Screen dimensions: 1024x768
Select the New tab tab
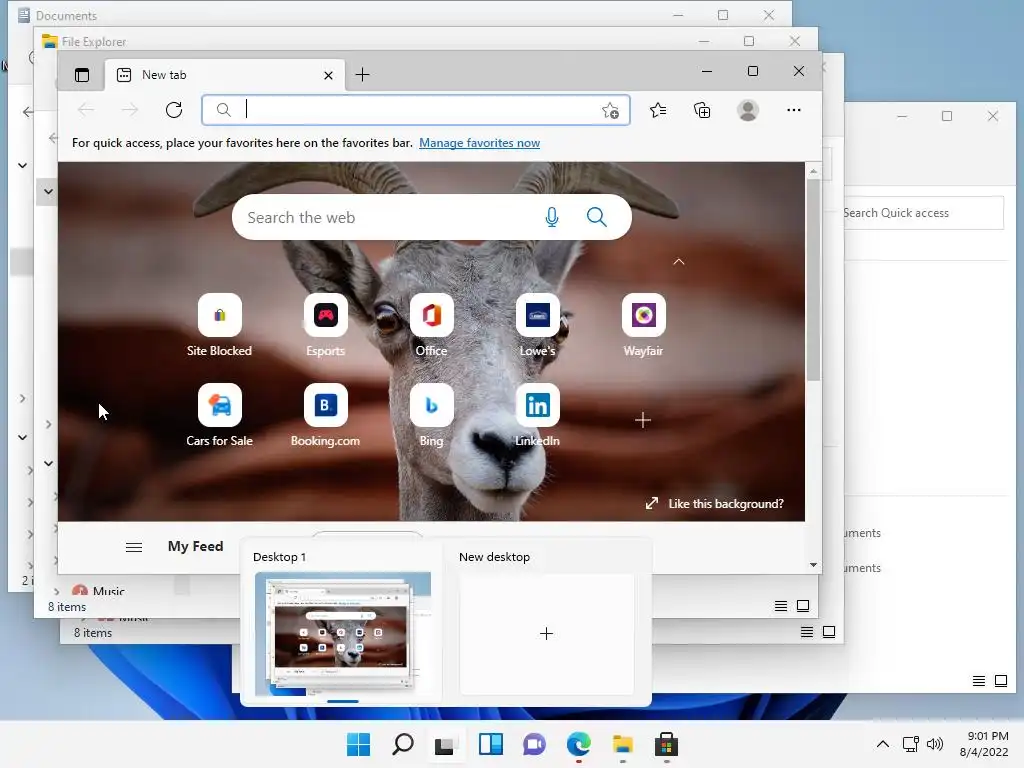(x=224, y=75)
